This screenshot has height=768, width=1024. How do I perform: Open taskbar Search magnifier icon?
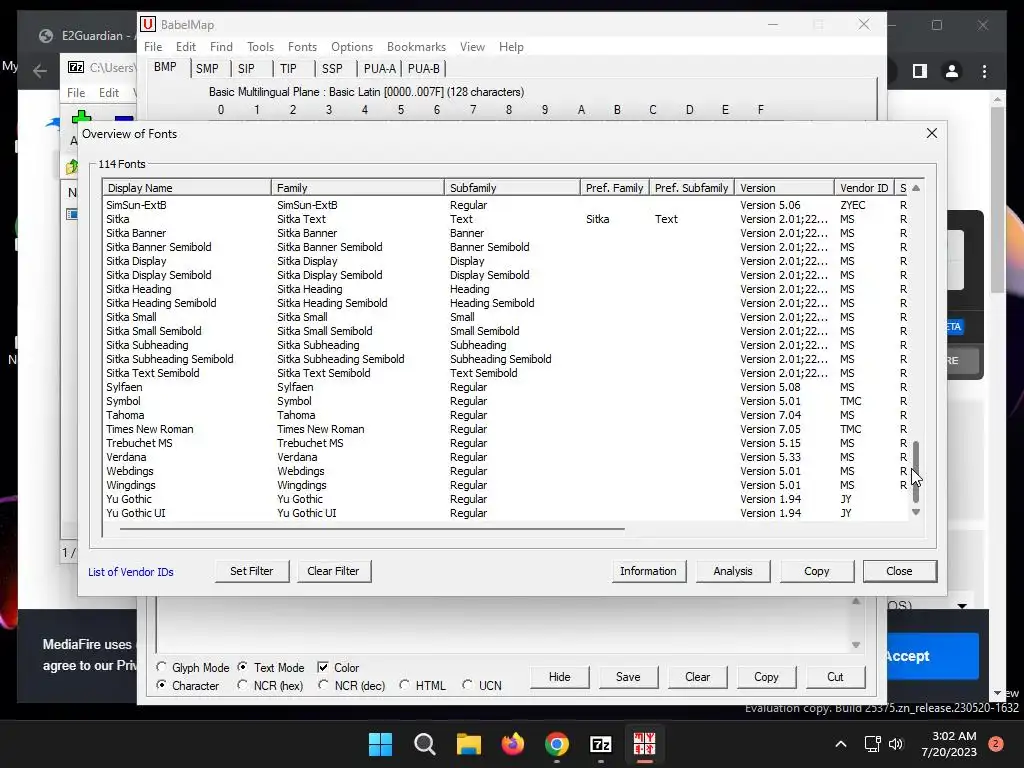pyautogui.click(x=424, y=744)
